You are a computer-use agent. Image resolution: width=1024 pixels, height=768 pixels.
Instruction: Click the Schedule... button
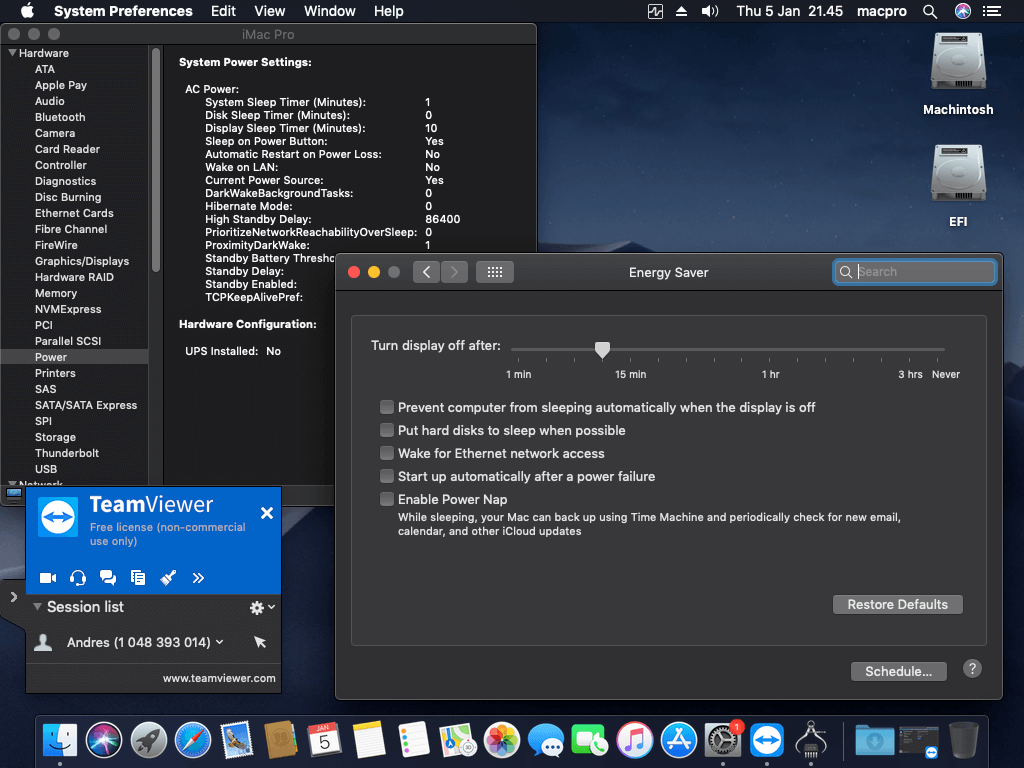click(898, 671)
